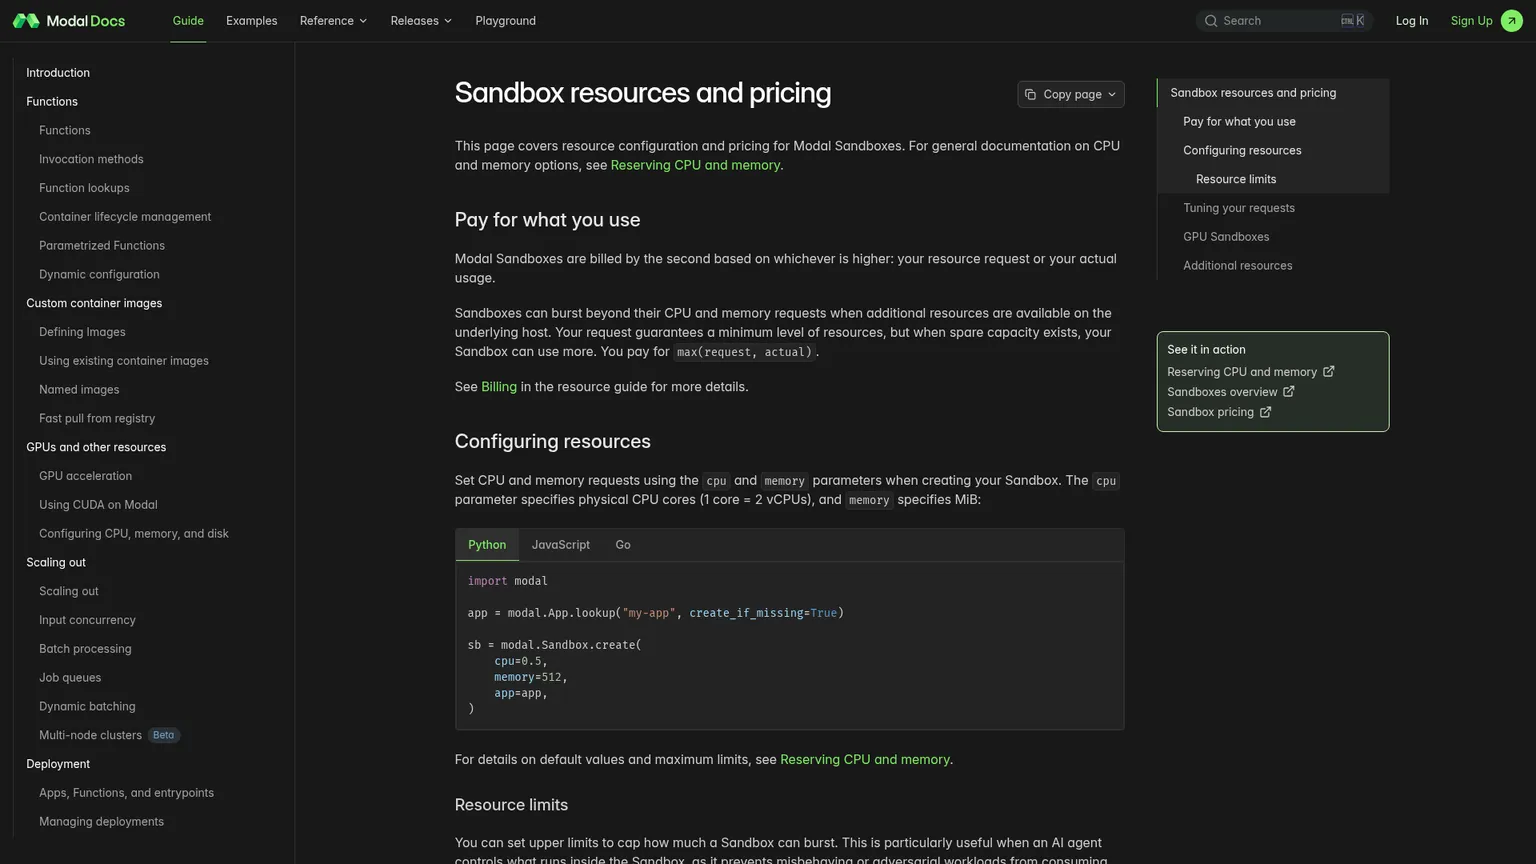Viewport: 1536px width, 864px height.
Task: Click the green Sign Up arrow icon
Action: [x=1512, y=21]
